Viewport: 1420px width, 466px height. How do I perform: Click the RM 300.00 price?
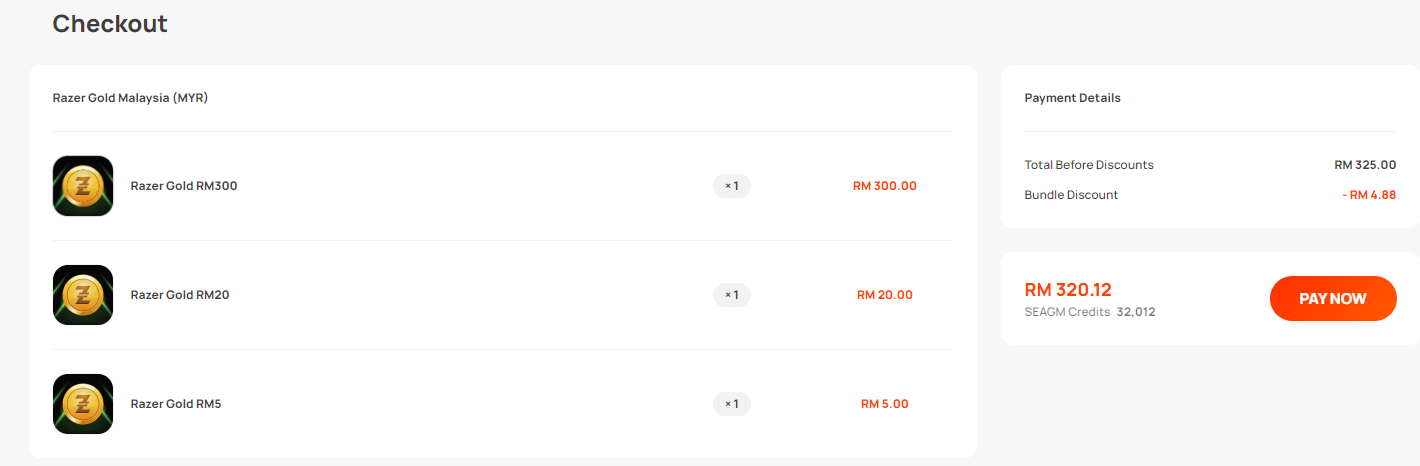click(885, 186)
